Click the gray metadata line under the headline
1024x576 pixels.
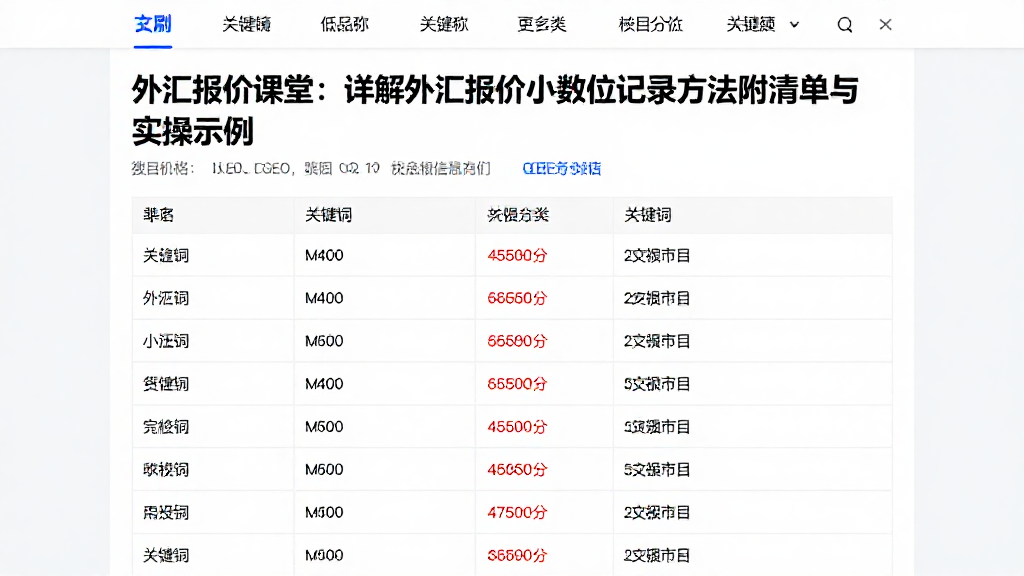311,168
